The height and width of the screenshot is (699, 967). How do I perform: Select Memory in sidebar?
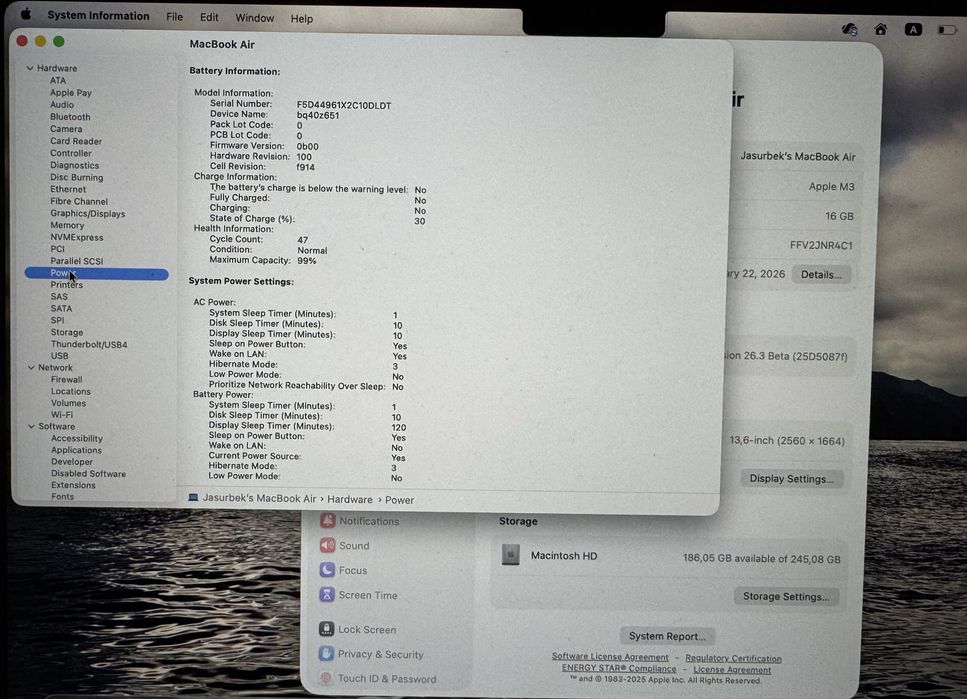click(x=67, y=225)
